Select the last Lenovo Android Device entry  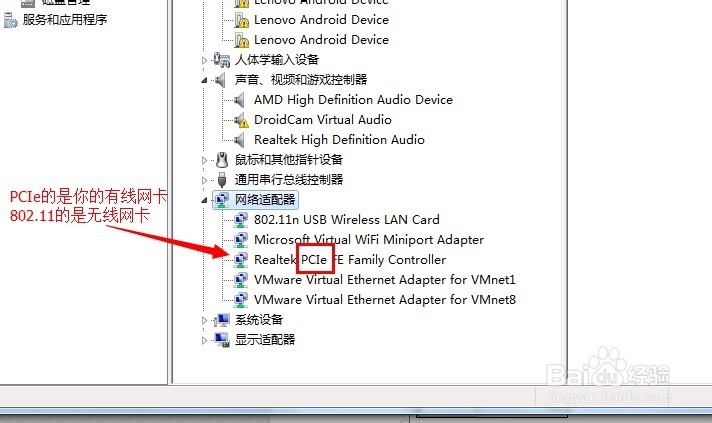321,40
